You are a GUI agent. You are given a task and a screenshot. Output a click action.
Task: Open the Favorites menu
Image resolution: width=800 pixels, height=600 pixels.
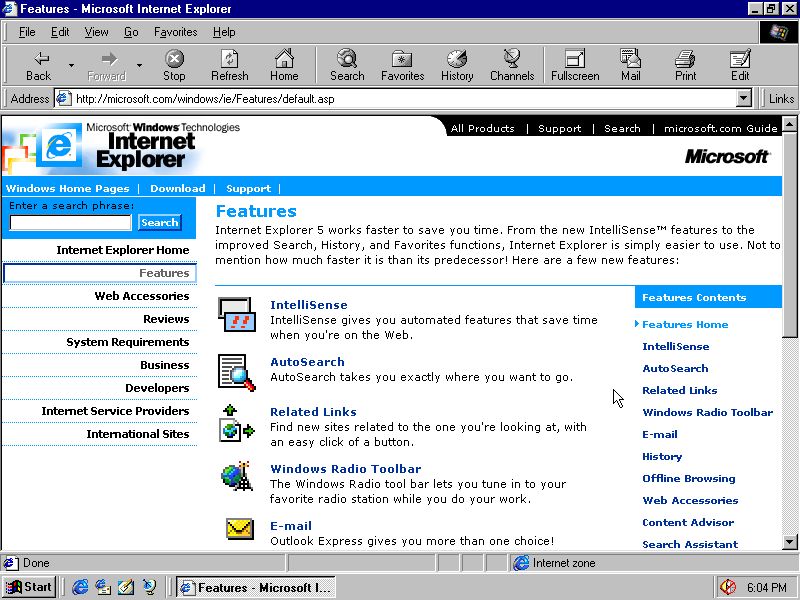point(176,32)
